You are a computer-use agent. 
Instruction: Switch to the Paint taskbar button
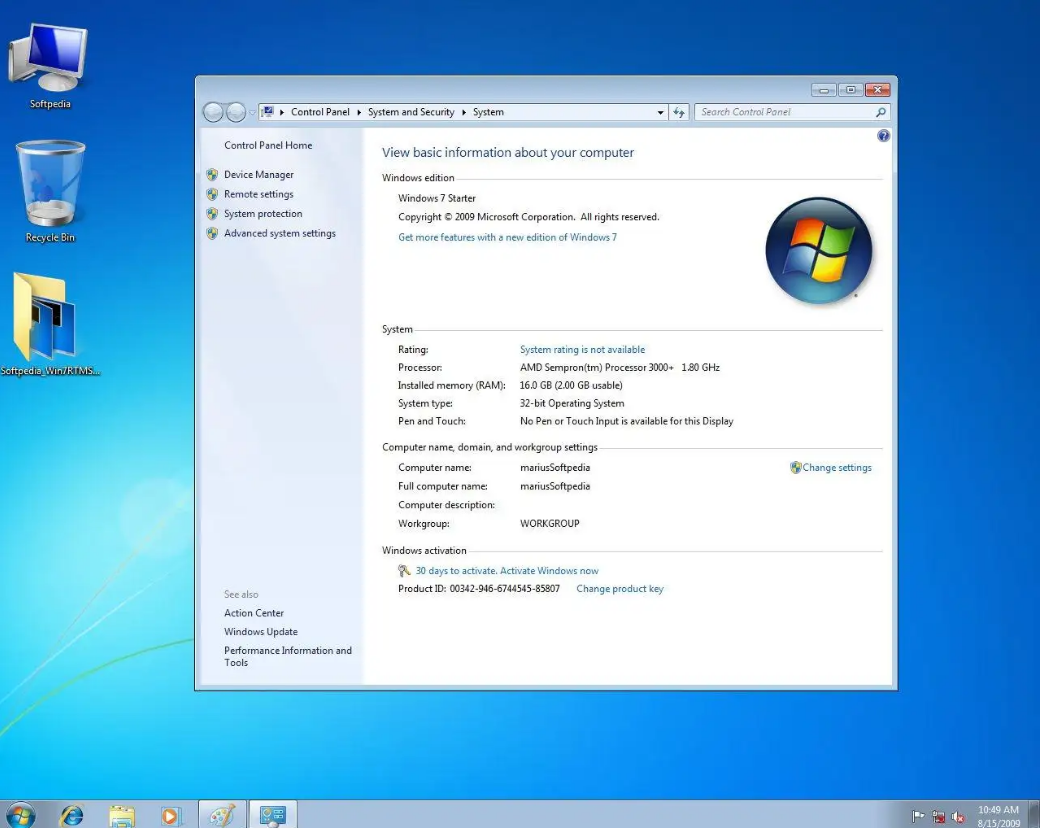222,815
